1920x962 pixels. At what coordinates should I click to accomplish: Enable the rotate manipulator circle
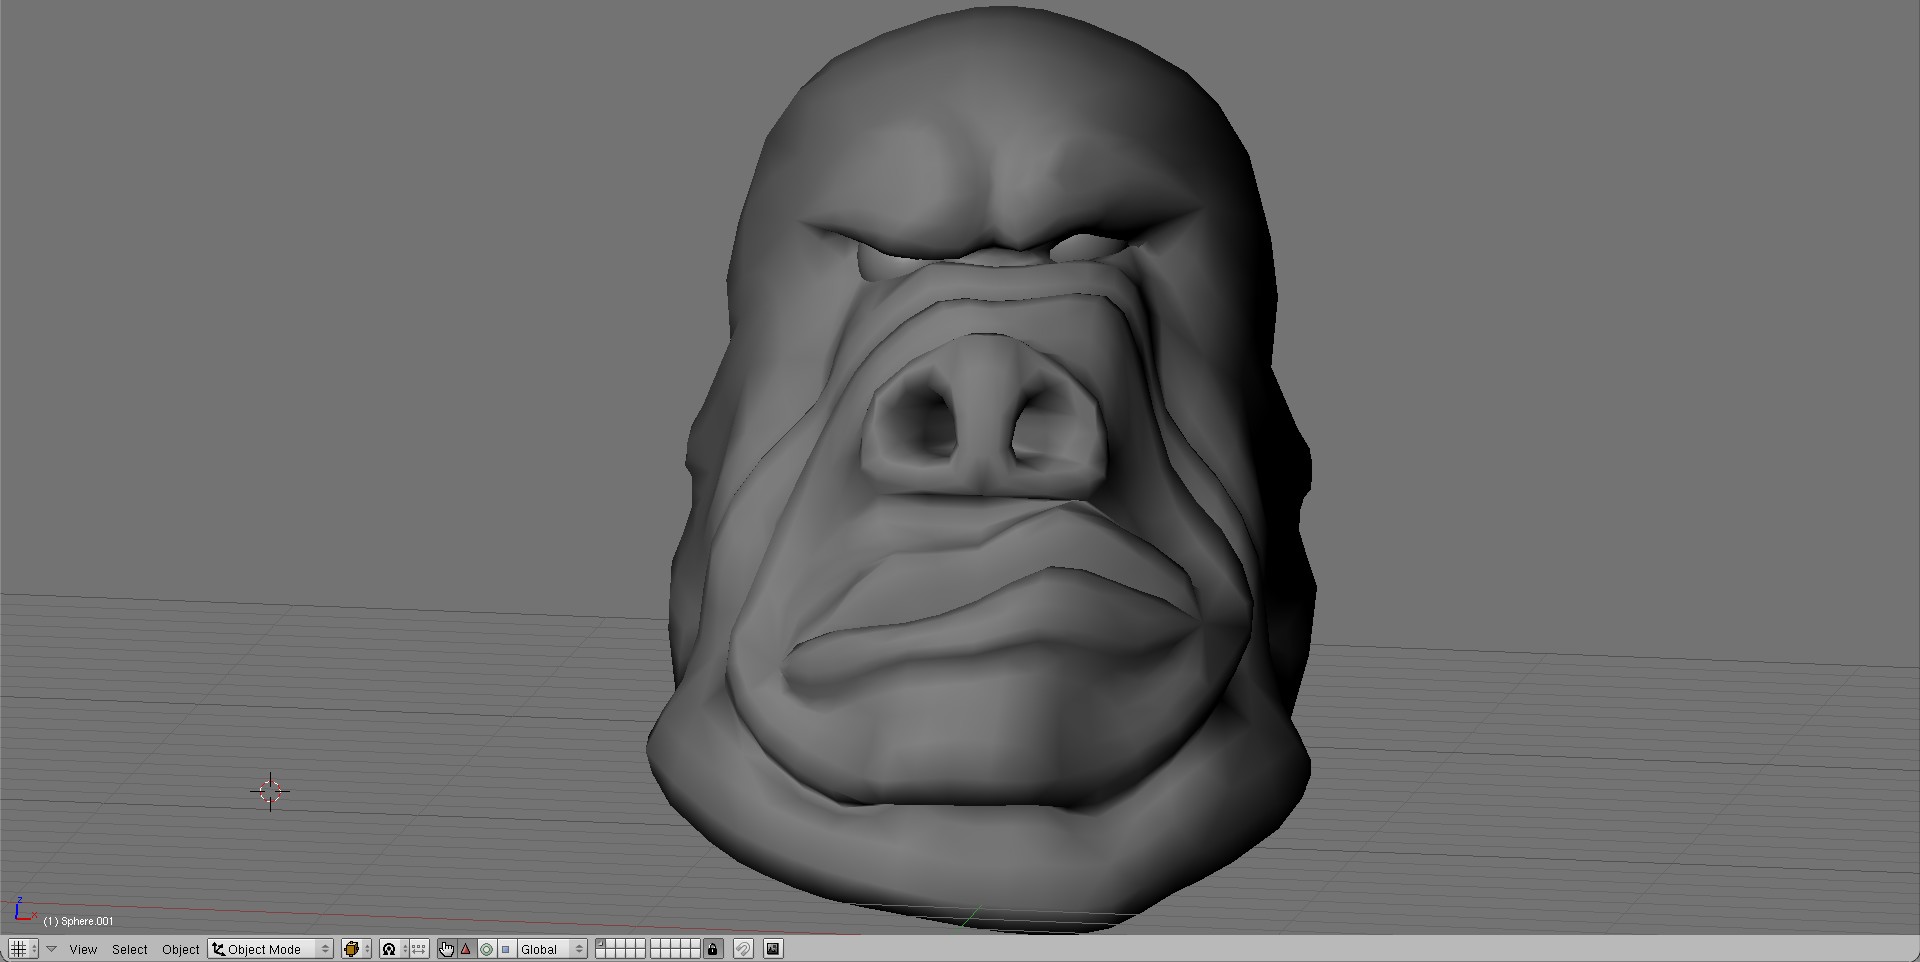coord(486,949)
